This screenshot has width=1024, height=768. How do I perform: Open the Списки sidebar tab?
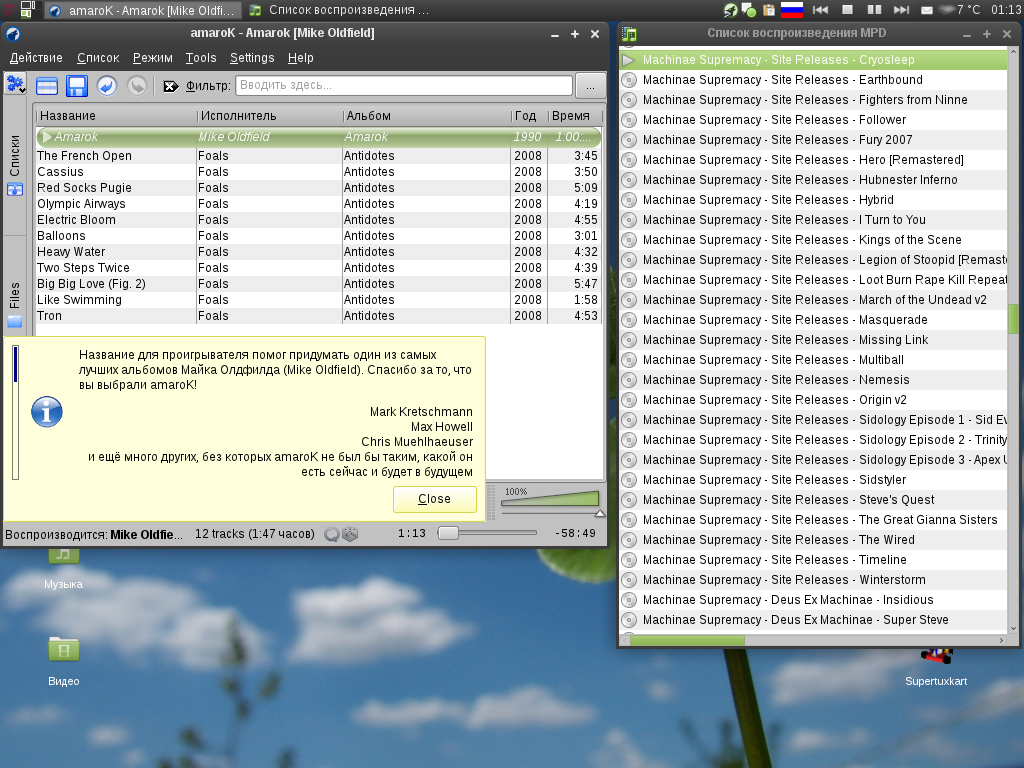tap(14, 165)
